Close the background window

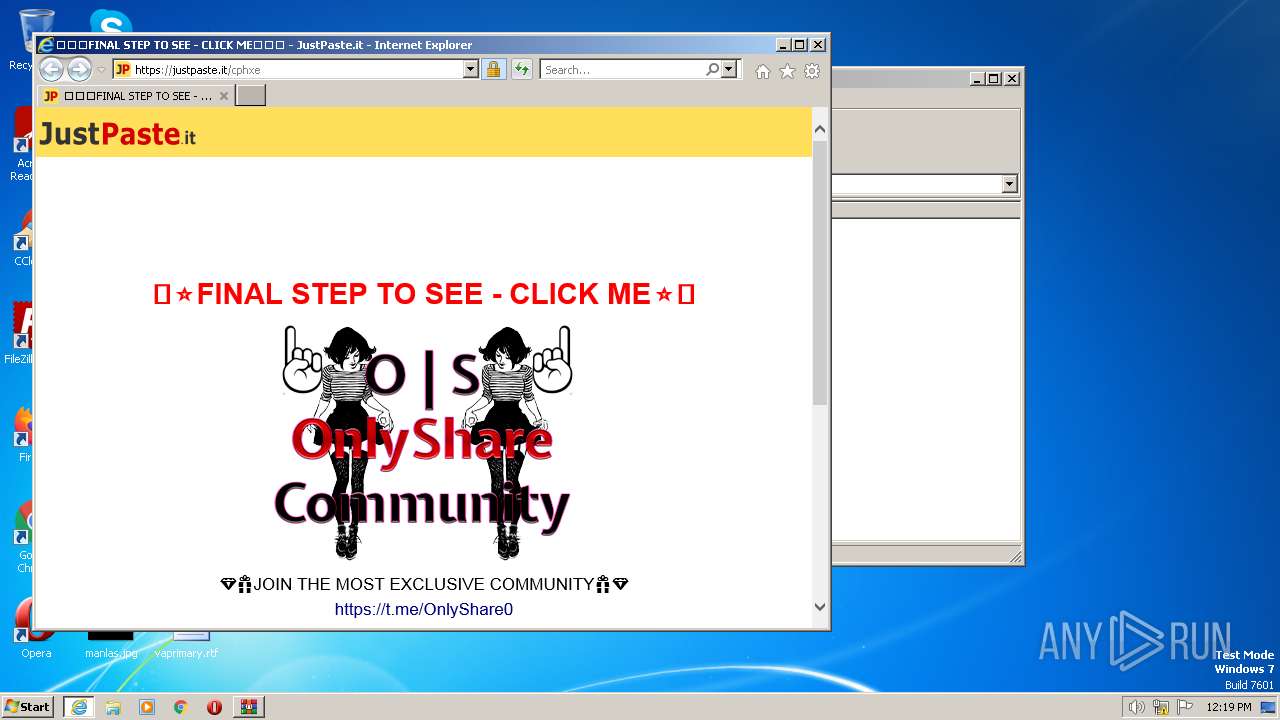pyautogui.click(x=1012, y=78)
